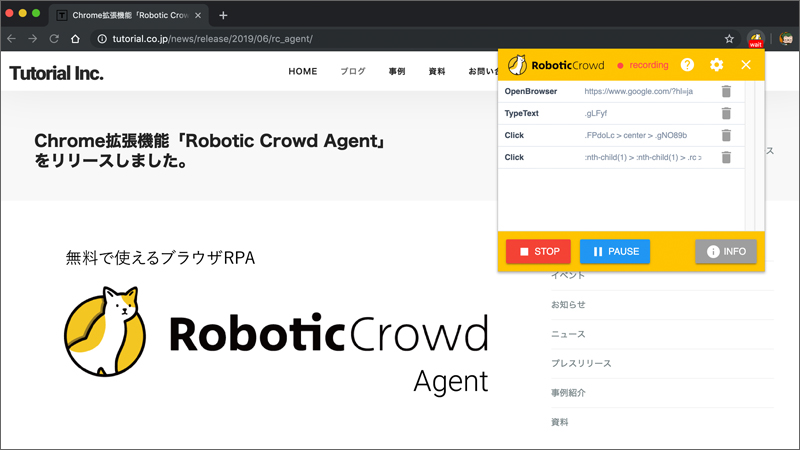This screenshot has height=450, width=800.
Task: Click the article headline text
Action: point(210,151)
